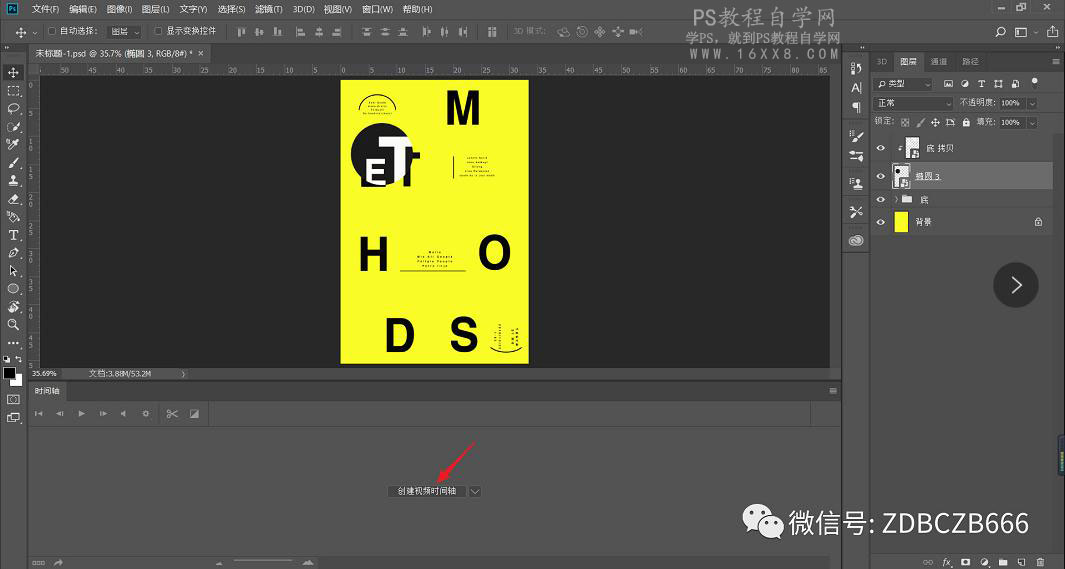The height and width of the screenshot is (569, 1065).
Task: Open the History panel icon
Action: (856, 68)
